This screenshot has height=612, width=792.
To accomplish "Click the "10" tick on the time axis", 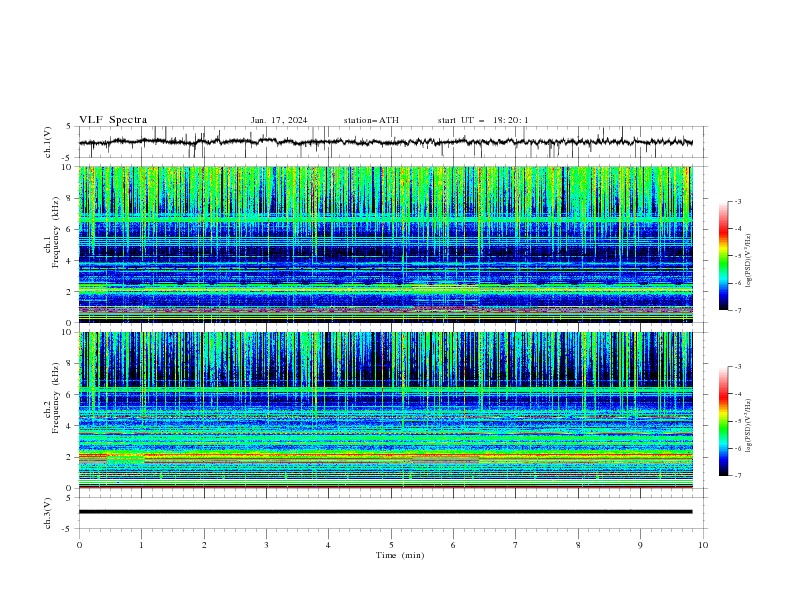I will tap(703, 545).
